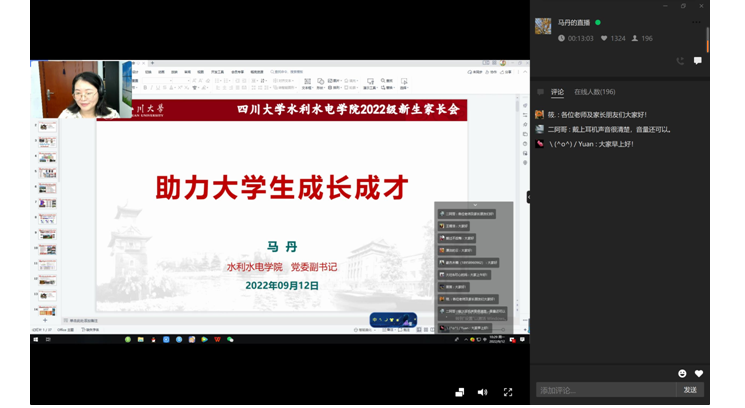Click the 1324 likes heart counter
745x408 pixels.
click(614, 39)
